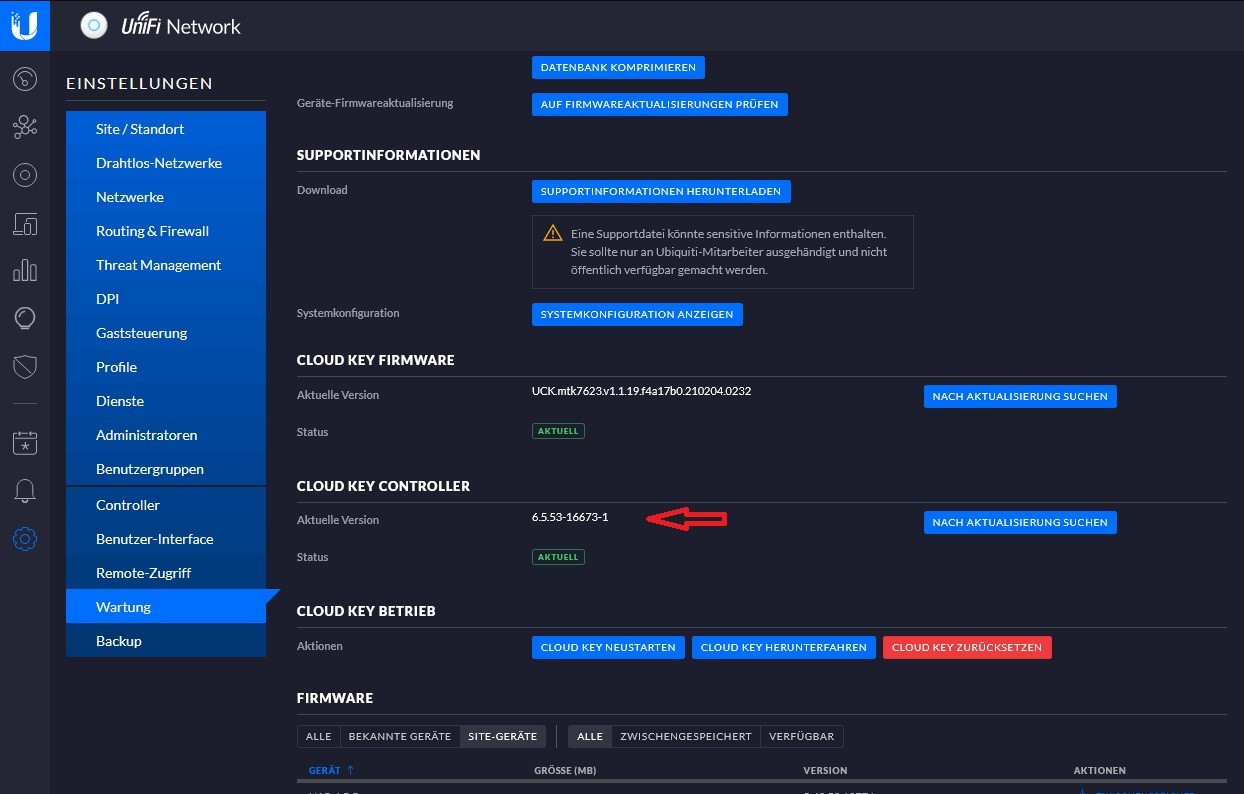Click Supportinformationen herunterladen button

(x=661, y=191)
